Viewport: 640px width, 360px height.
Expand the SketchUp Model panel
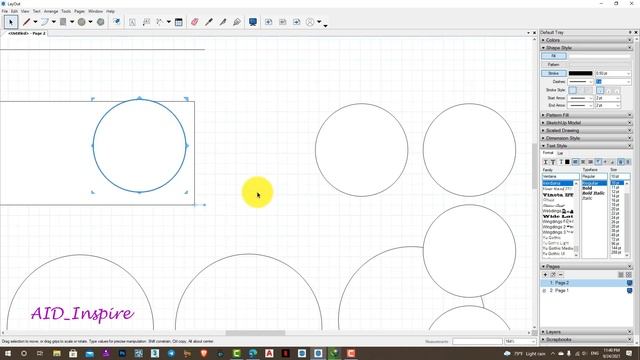click(587, 123)
